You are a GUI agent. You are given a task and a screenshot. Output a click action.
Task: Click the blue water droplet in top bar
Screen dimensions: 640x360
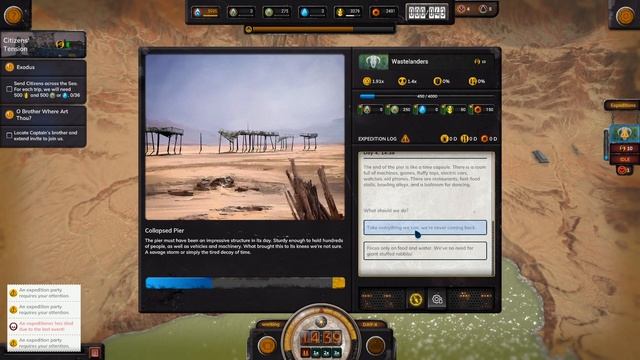304,12
